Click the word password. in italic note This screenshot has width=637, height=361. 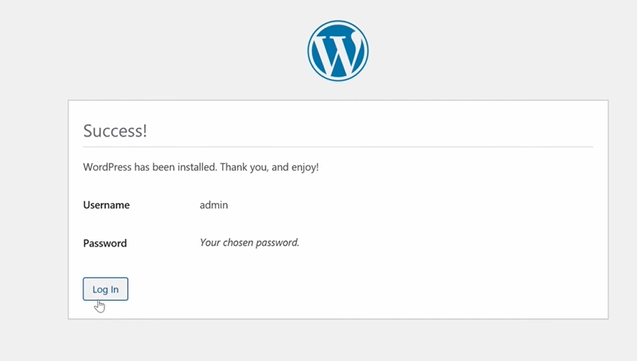click(277, 243)
